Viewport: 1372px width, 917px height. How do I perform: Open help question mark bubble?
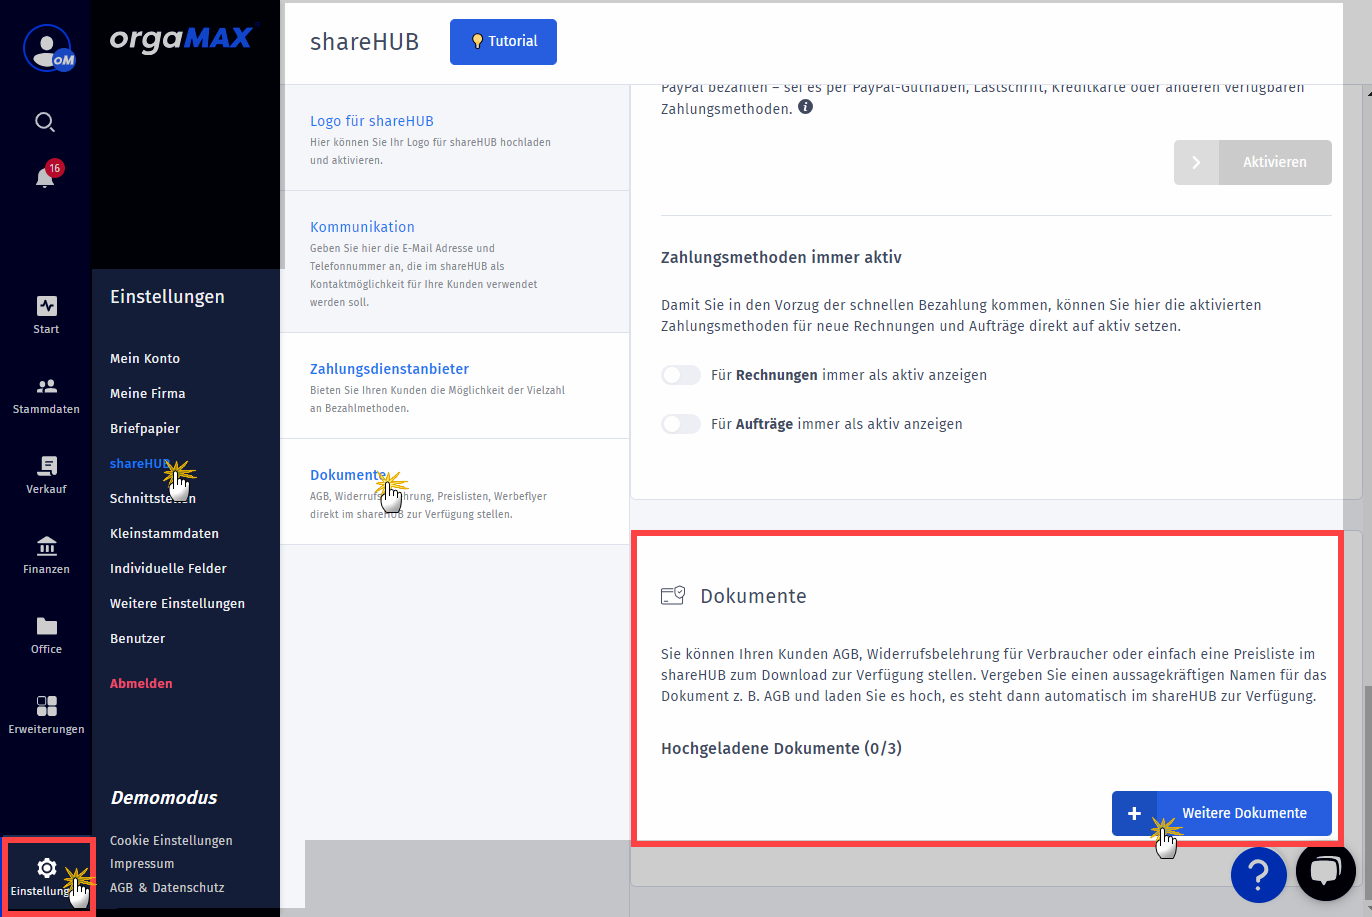1258,875
